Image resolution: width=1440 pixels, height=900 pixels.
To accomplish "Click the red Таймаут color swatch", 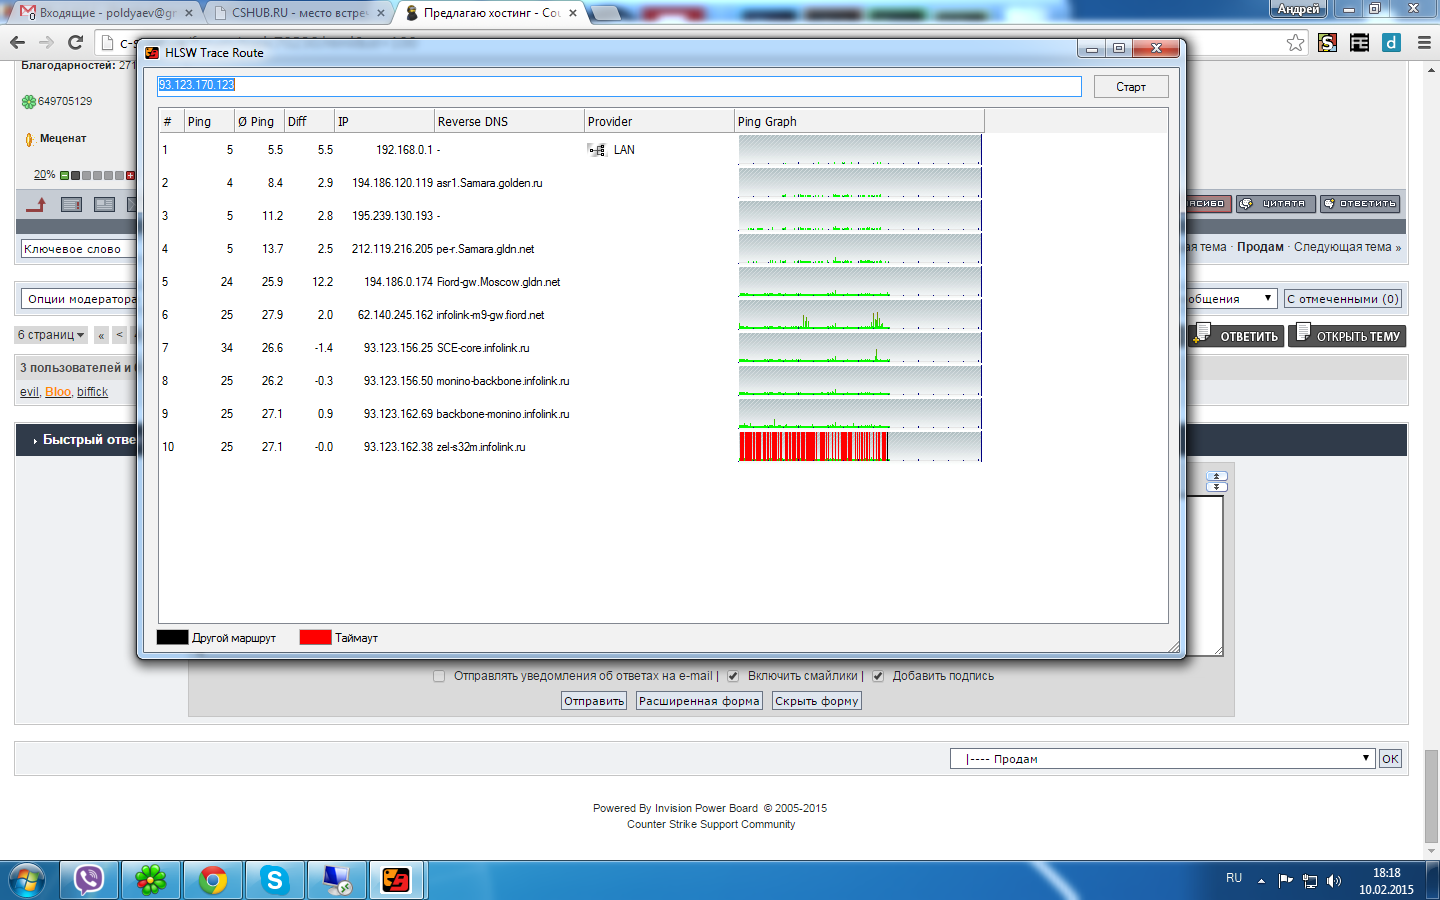I will tap(315, 637).
